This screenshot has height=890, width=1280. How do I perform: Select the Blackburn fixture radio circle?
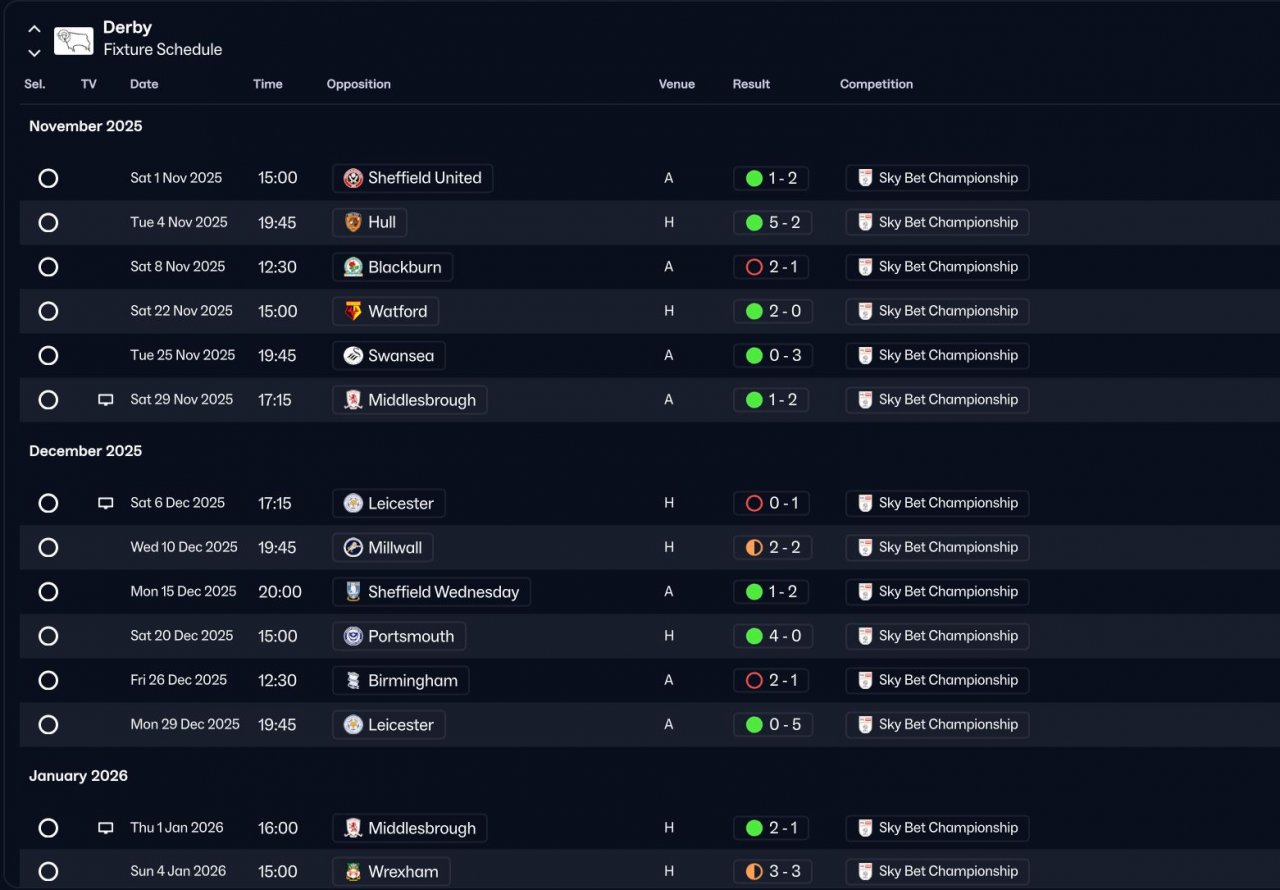pyautogui.click(x=48, y=267)
